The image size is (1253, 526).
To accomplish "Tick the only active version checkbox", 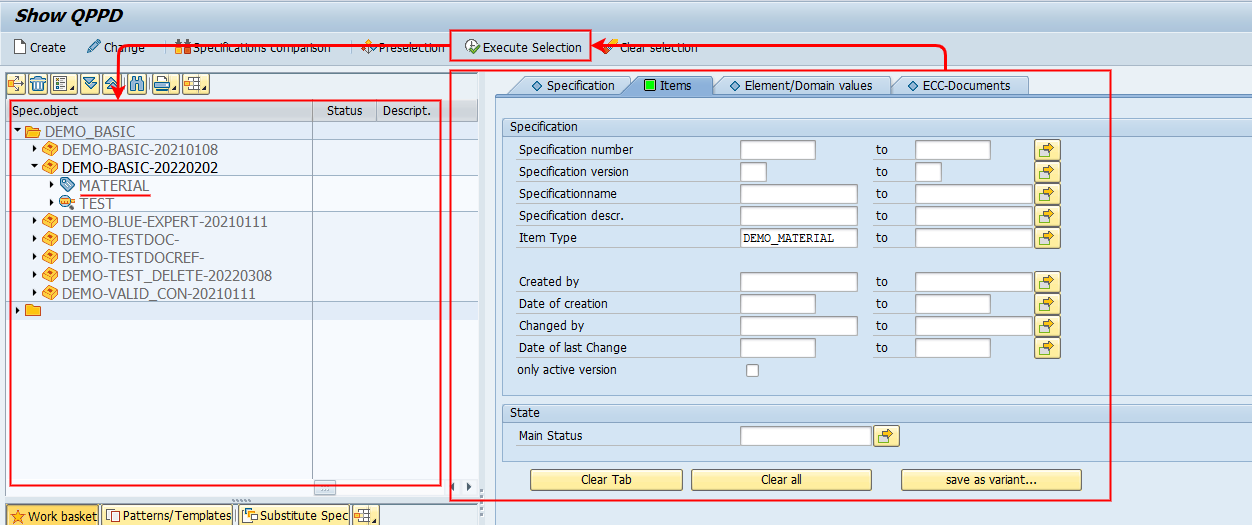I will 752,371.
